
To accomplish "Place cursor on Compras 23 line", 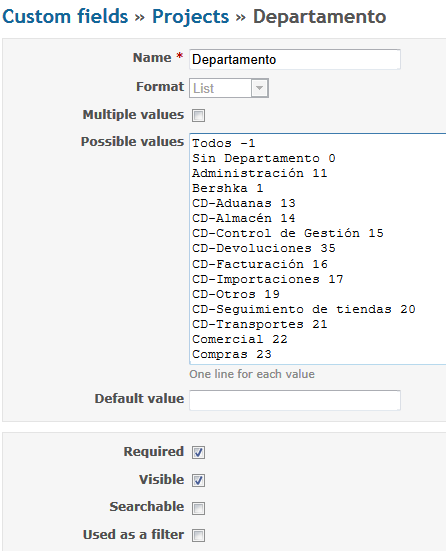I will pos(232,354).
